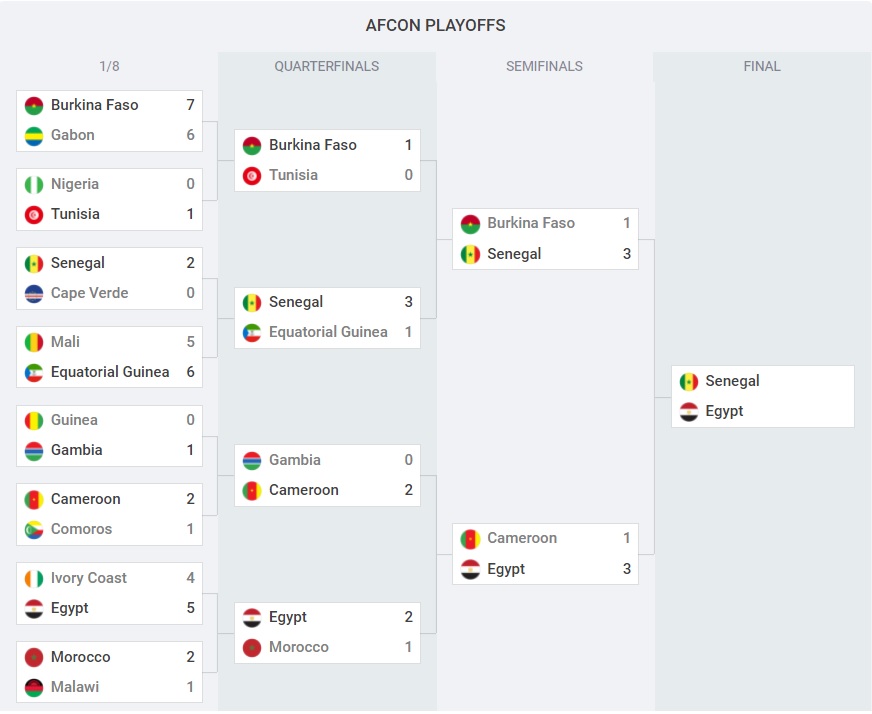Click Morocco in quarterfinals match

pos(298,647)
